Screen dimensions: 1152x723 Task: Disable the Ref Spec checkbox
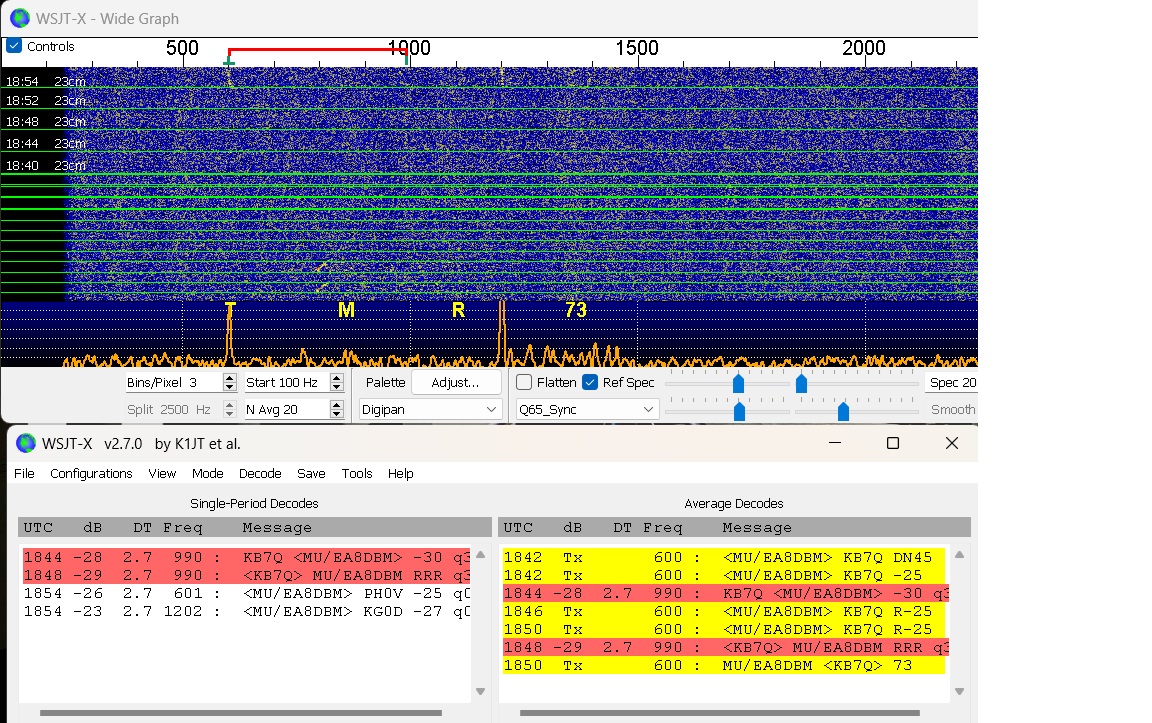(590, 382)
